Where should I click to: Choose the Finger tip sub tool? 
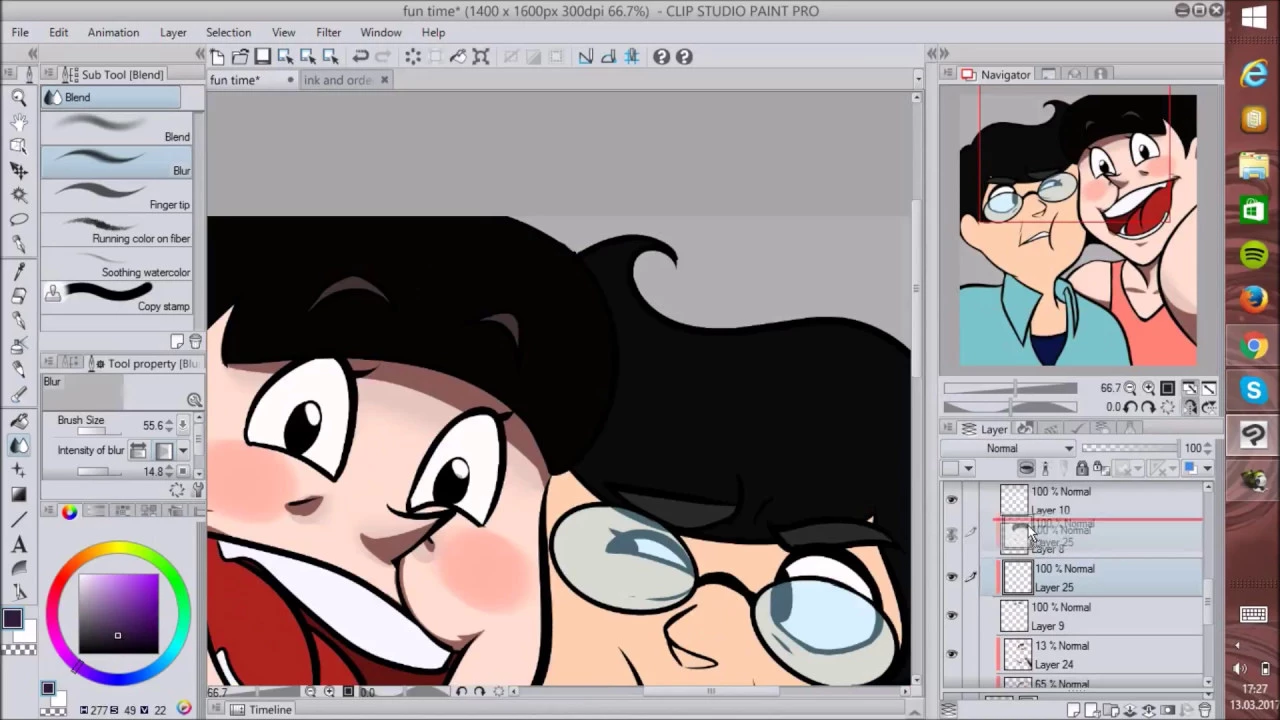[x=117, y=196]
